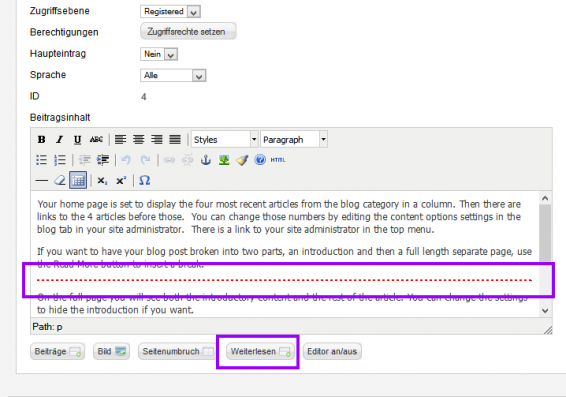Viewport: 566px width, 397px height.
Task: Click the 'Beitragsinhalt' label
Action: [60, 117]
